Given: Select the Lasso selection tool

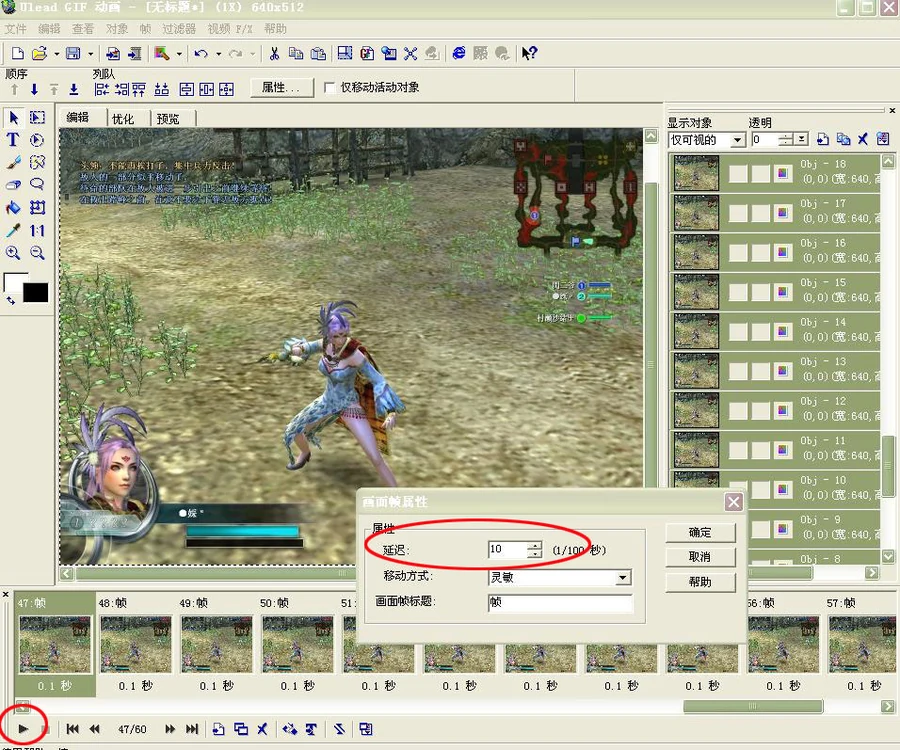Looking at the screenshot, I should [x=37, y=185].
